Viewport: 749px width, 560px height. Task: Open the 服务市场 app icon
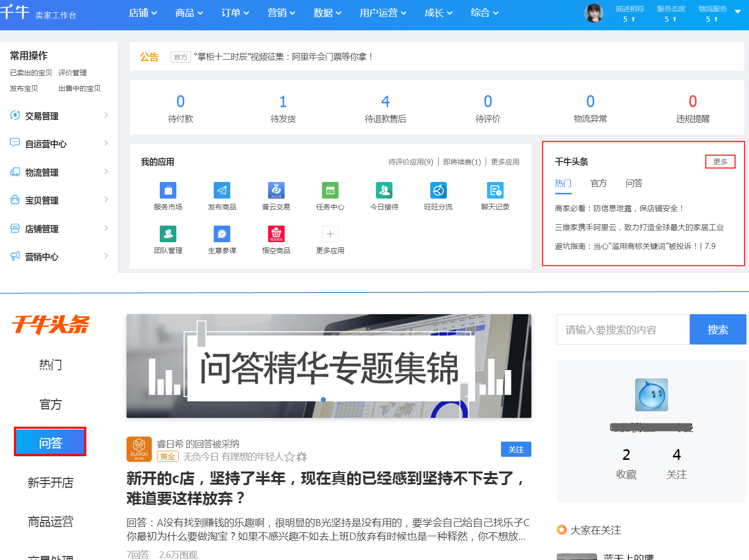[x=168, y=190]
